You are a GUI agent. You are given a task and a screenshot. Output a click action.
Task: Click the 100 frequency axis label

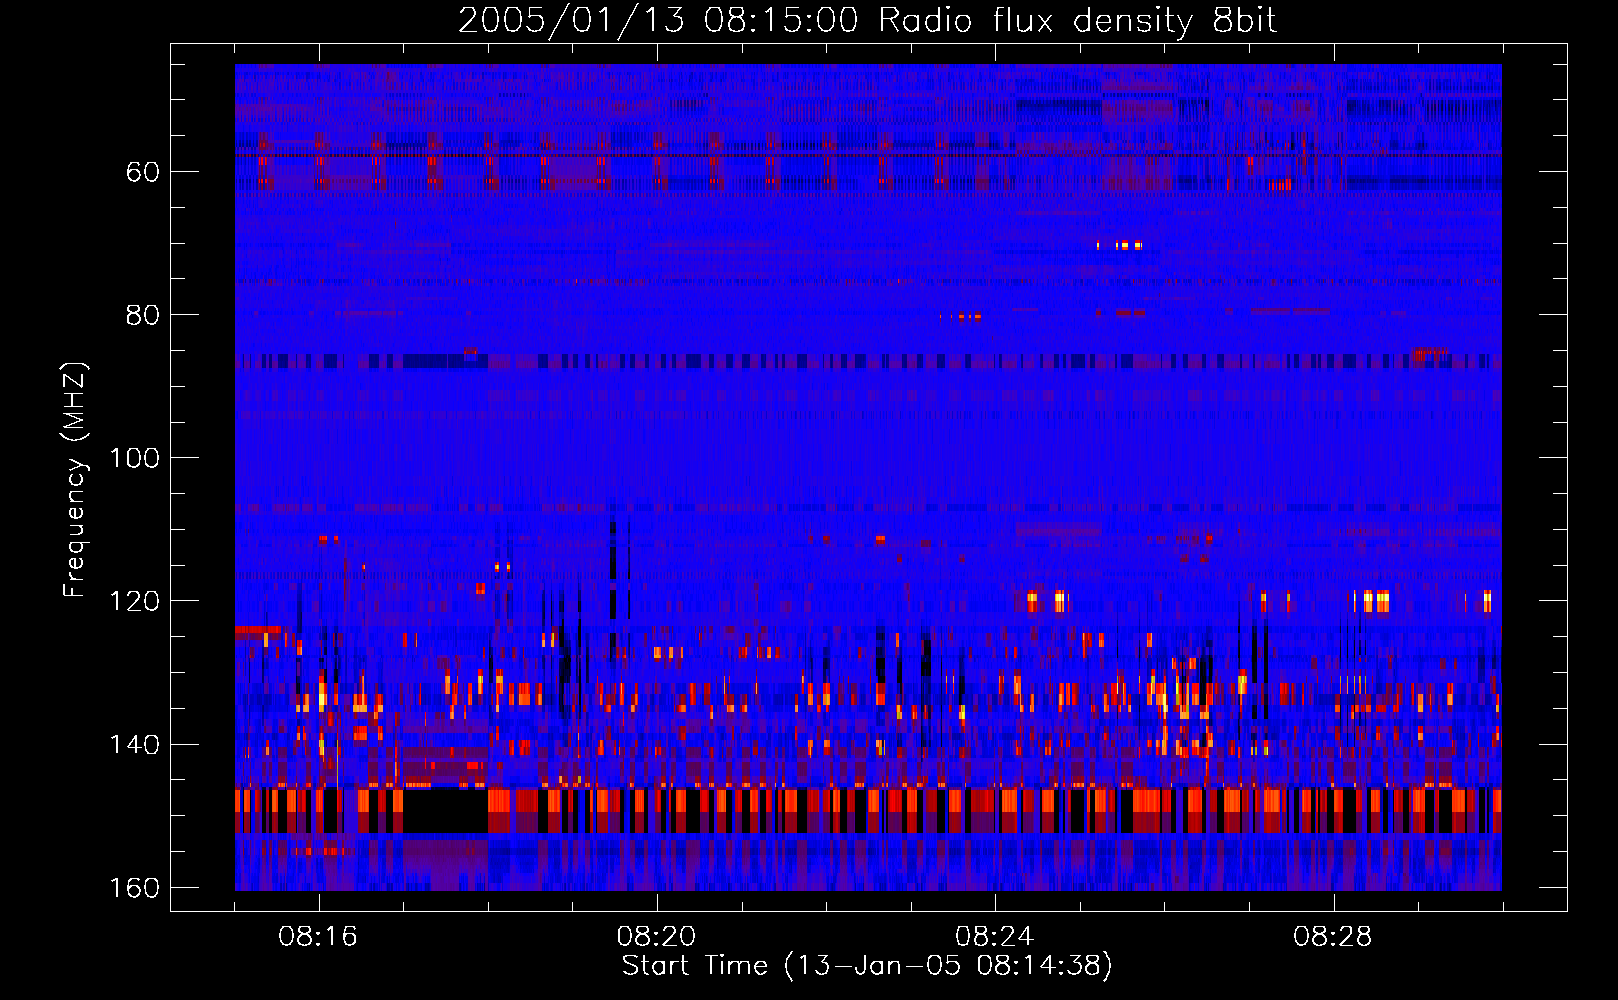pyautogui.click(x=135, y=458)
